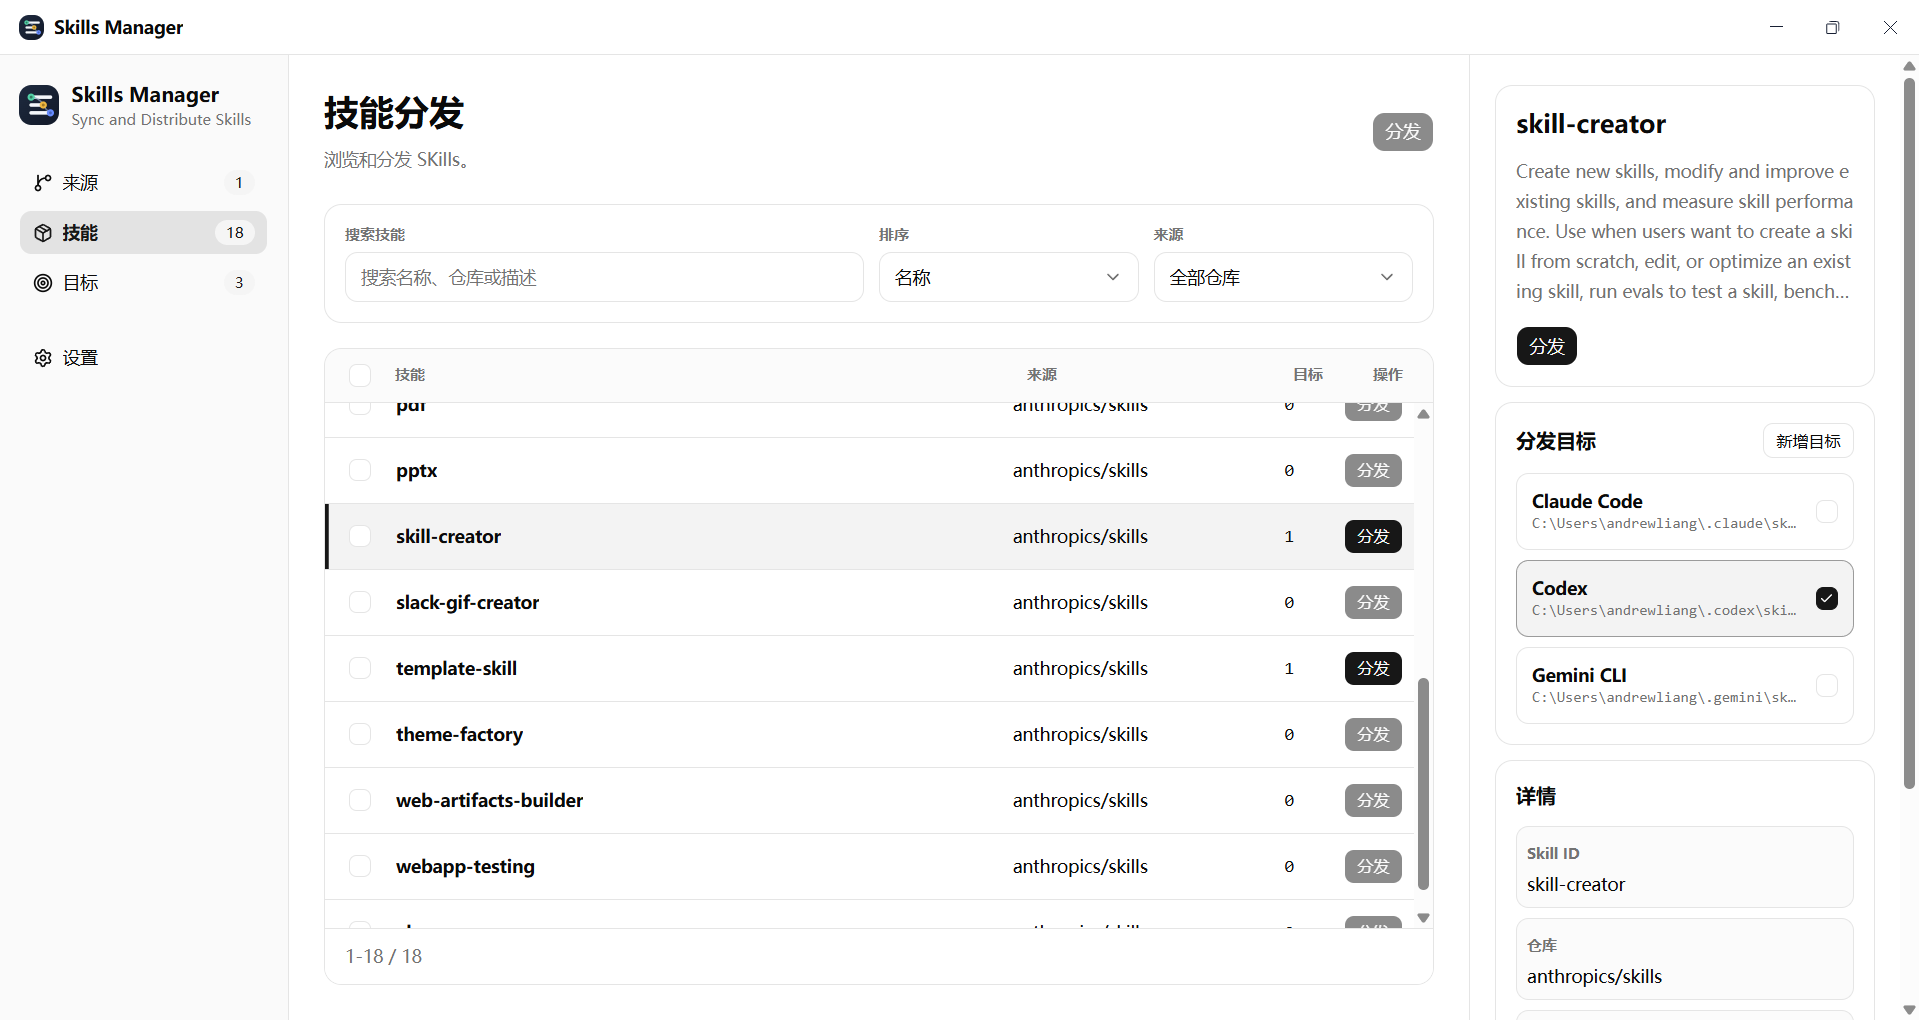This screenshot has height=1020, width=1919.
Task: Enable the Claude Code target checkbox
Action: click(x=1827, y=511)
